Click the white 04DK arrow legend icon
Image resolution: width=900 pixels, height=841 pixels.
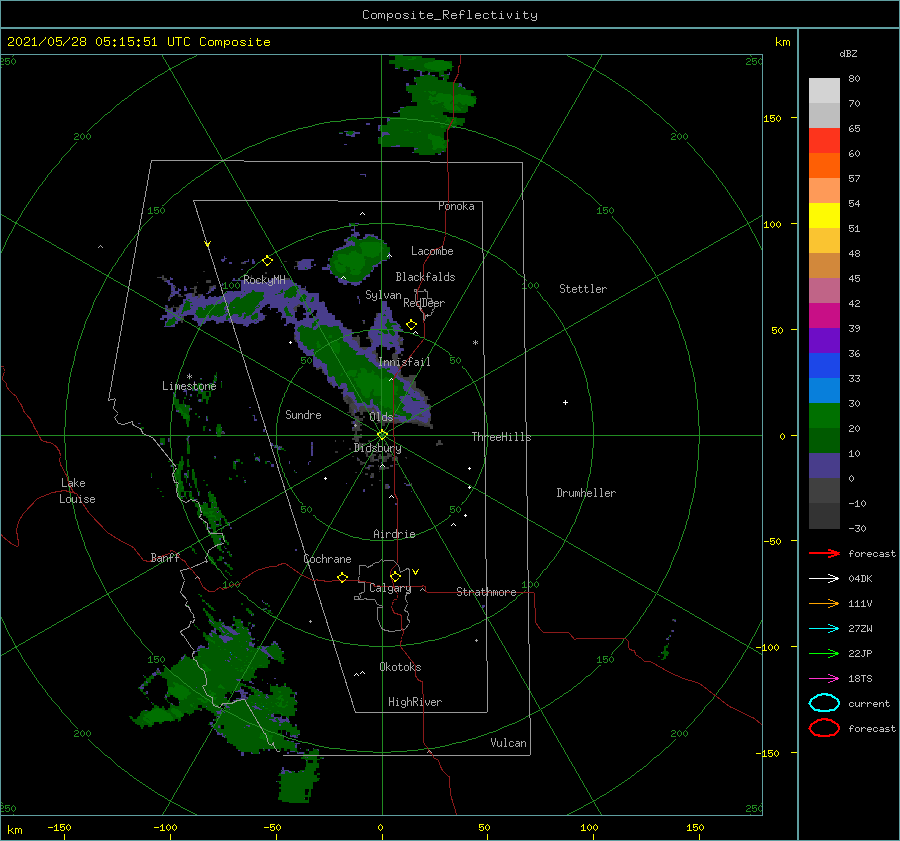click(x=824, y=579)
